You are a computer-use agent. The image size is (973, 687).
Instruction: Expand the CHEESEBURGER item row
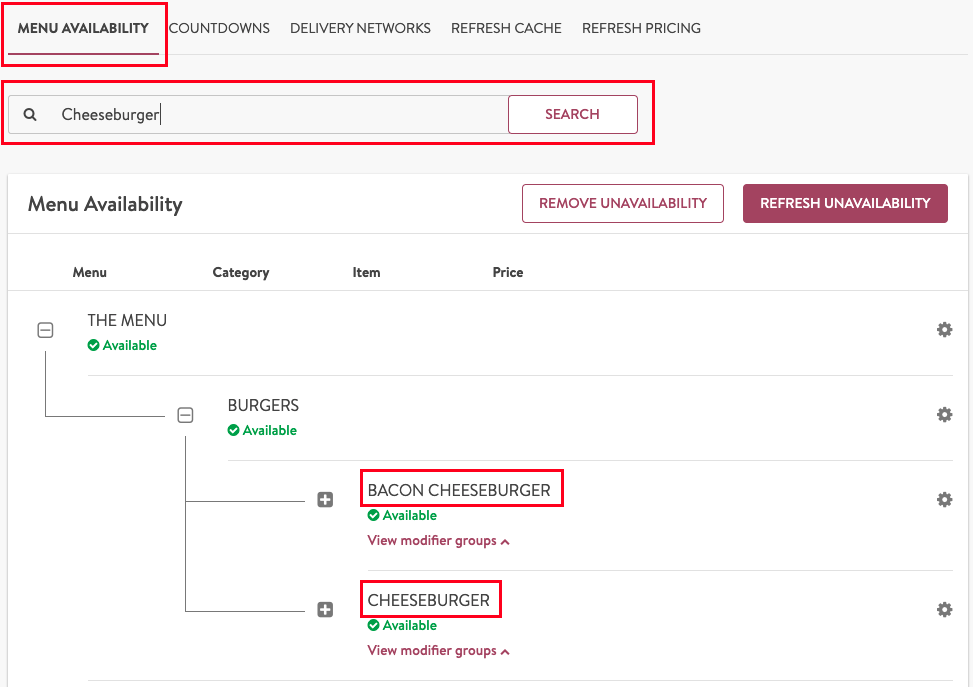(x=325, y=610)
